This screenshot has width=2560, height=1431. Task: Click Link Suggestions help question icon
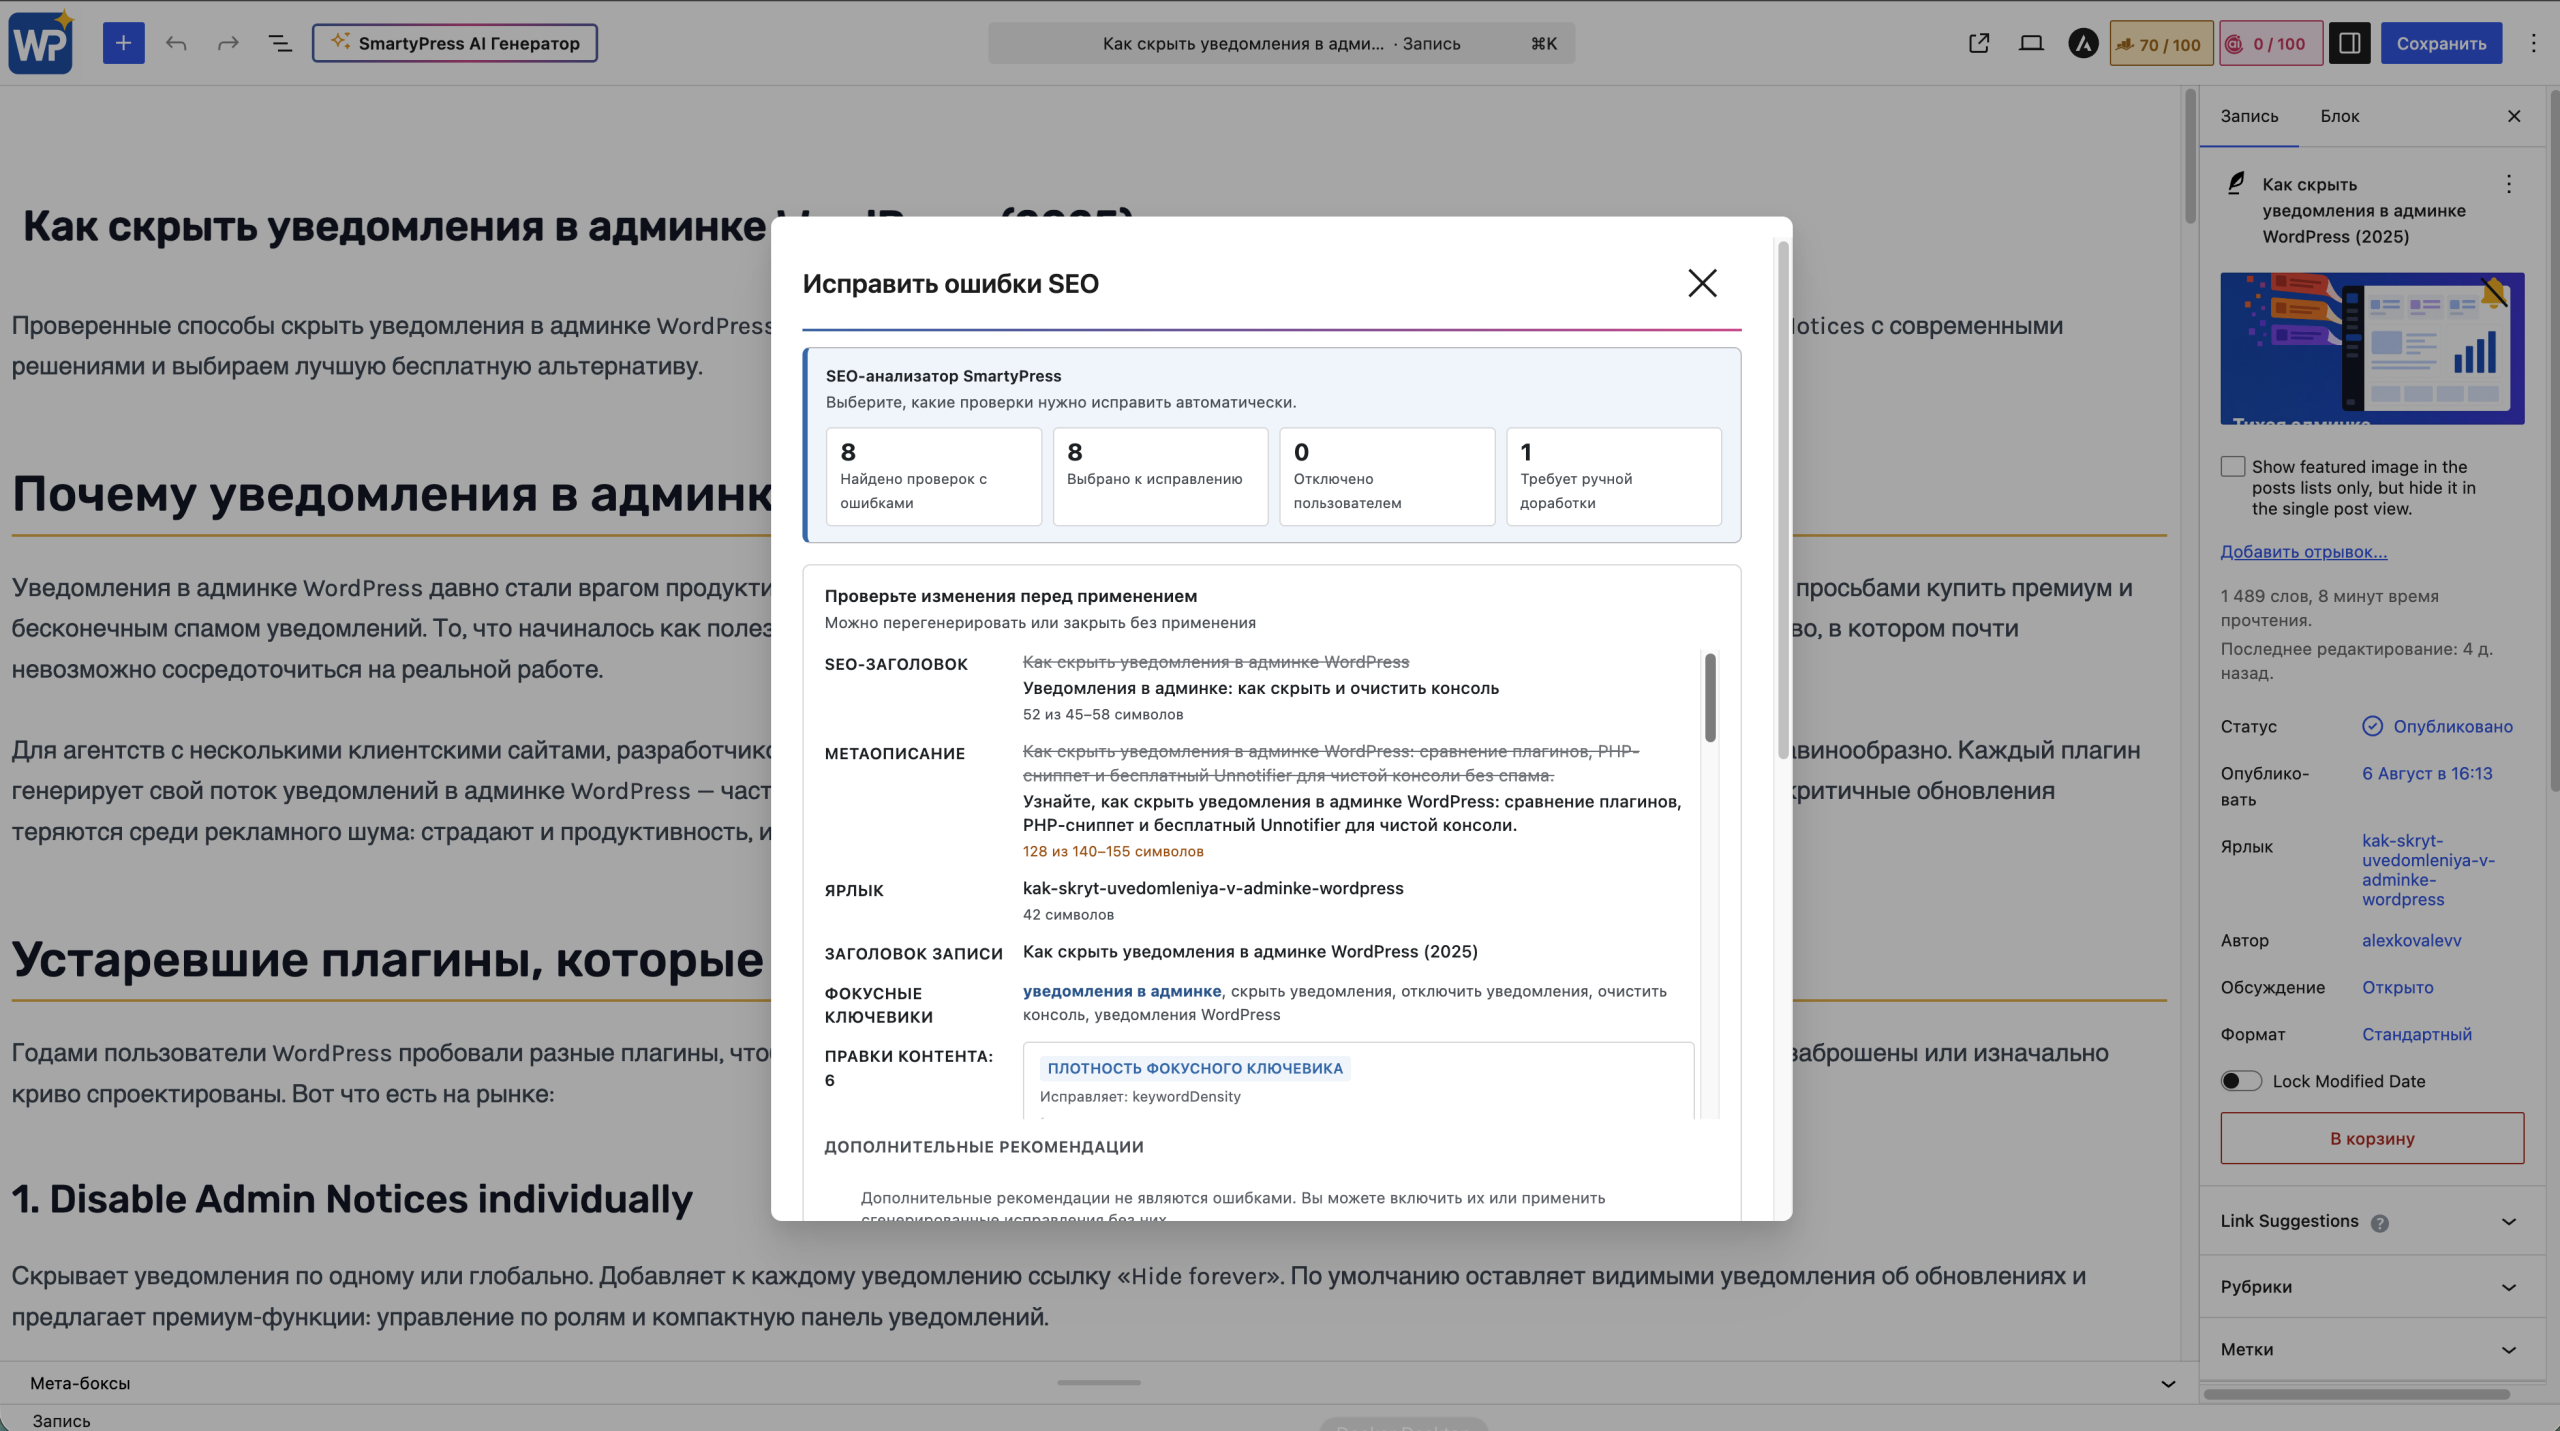pos(2380,1223)
